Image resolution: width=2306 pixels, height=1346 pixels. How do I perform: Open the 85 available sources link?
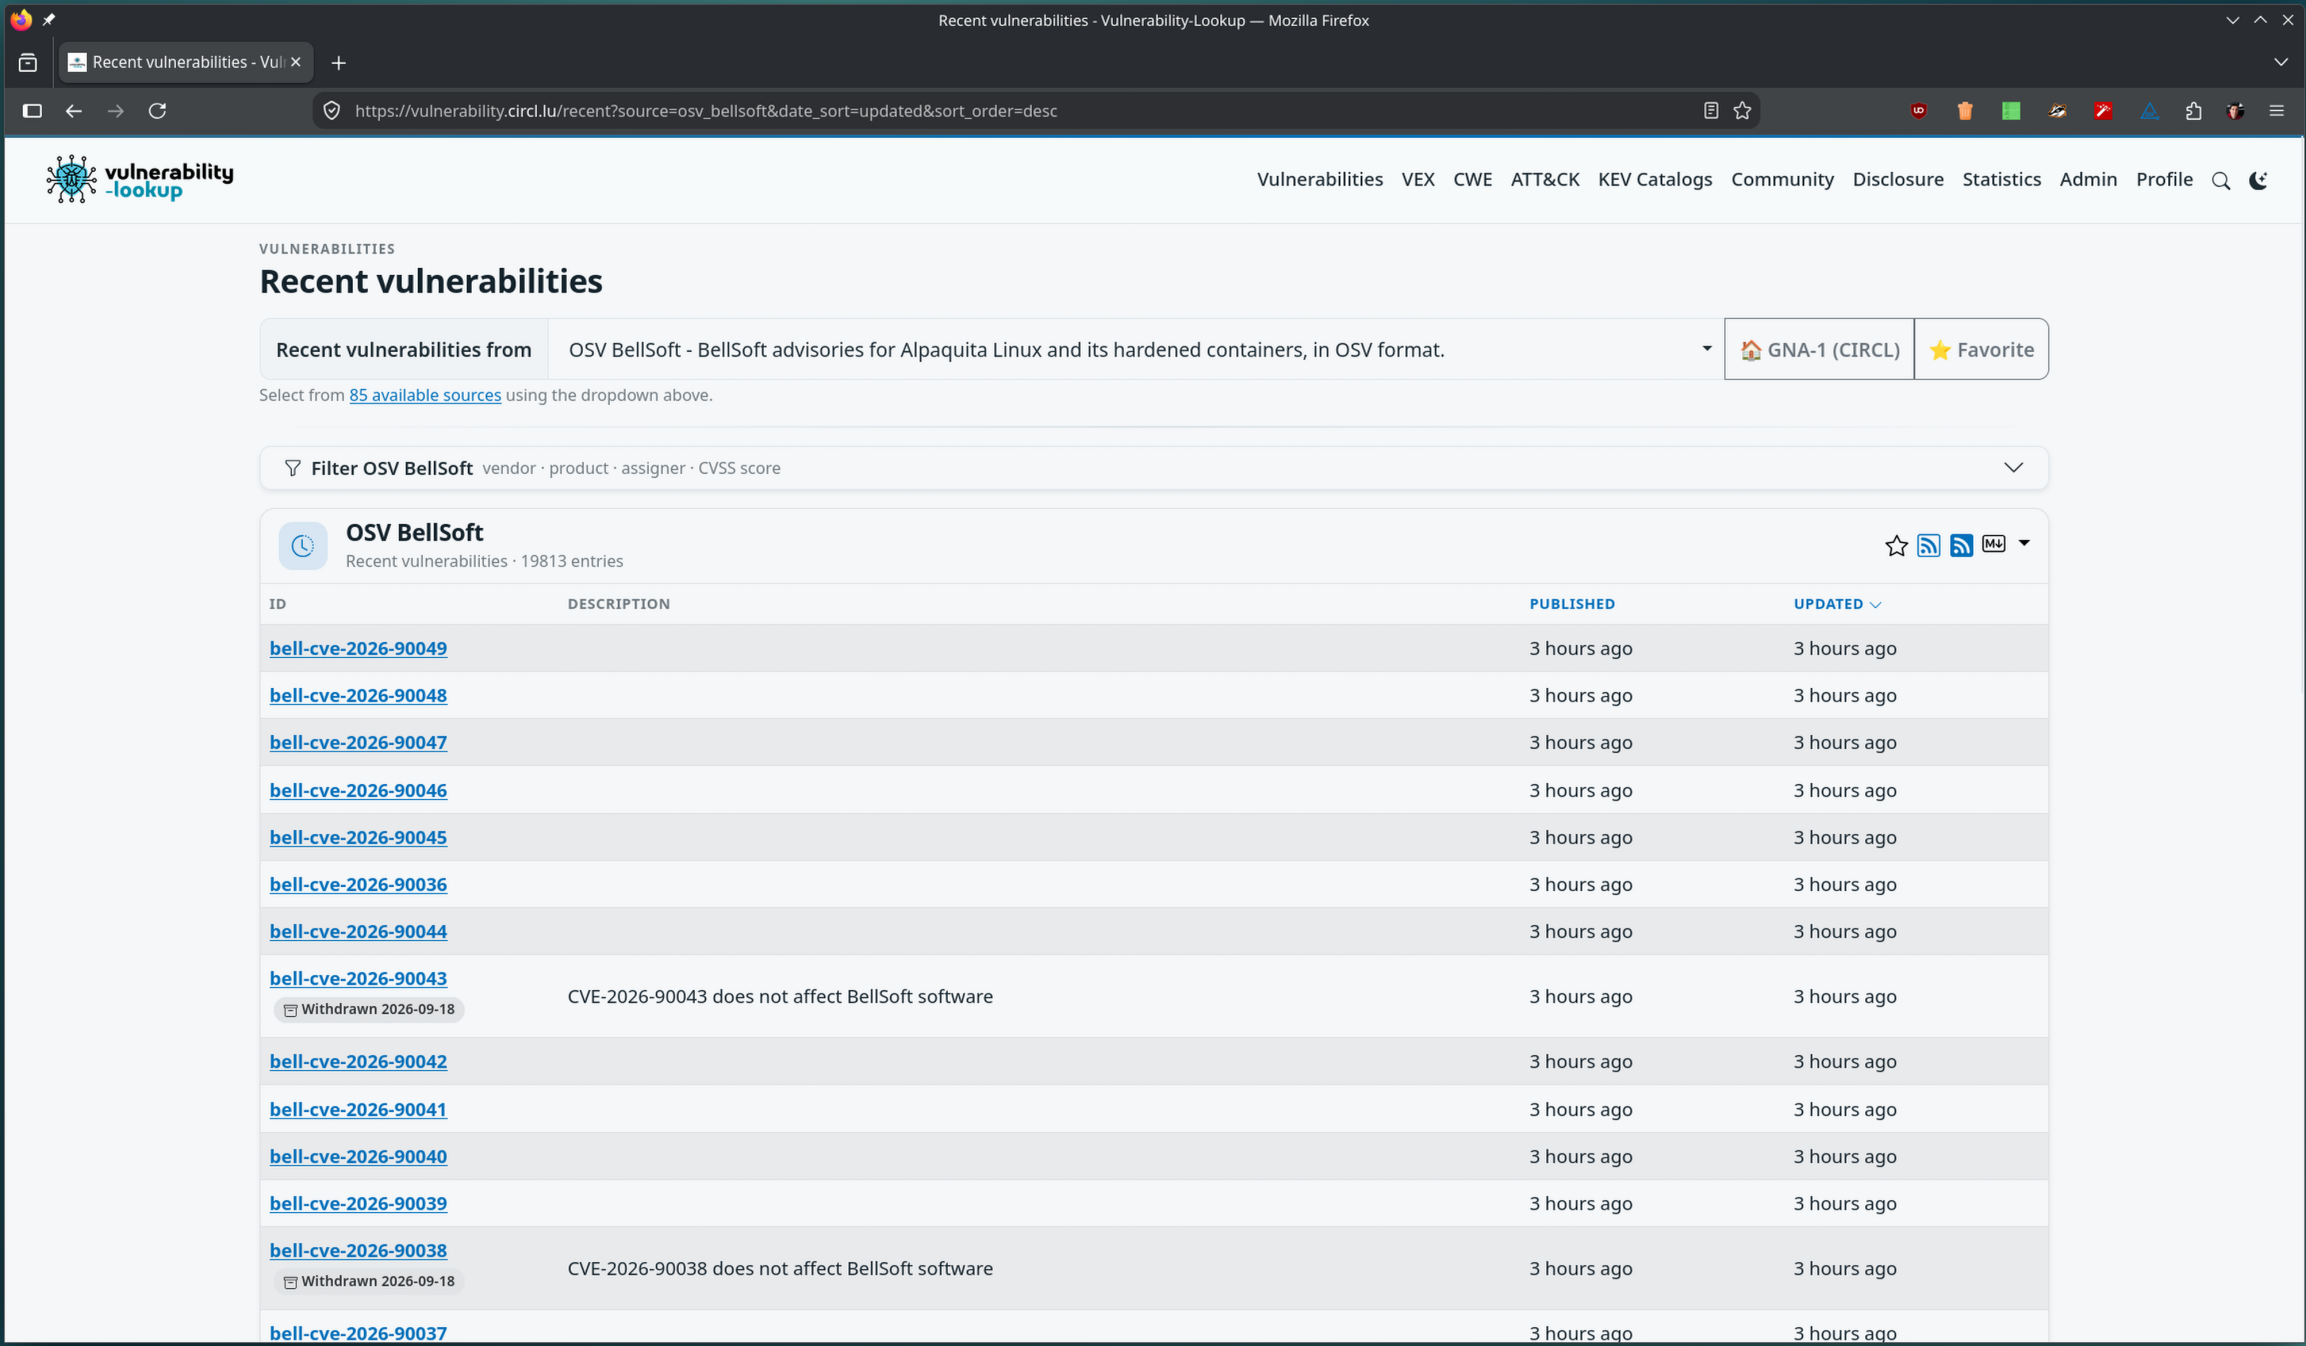[425, 395]
